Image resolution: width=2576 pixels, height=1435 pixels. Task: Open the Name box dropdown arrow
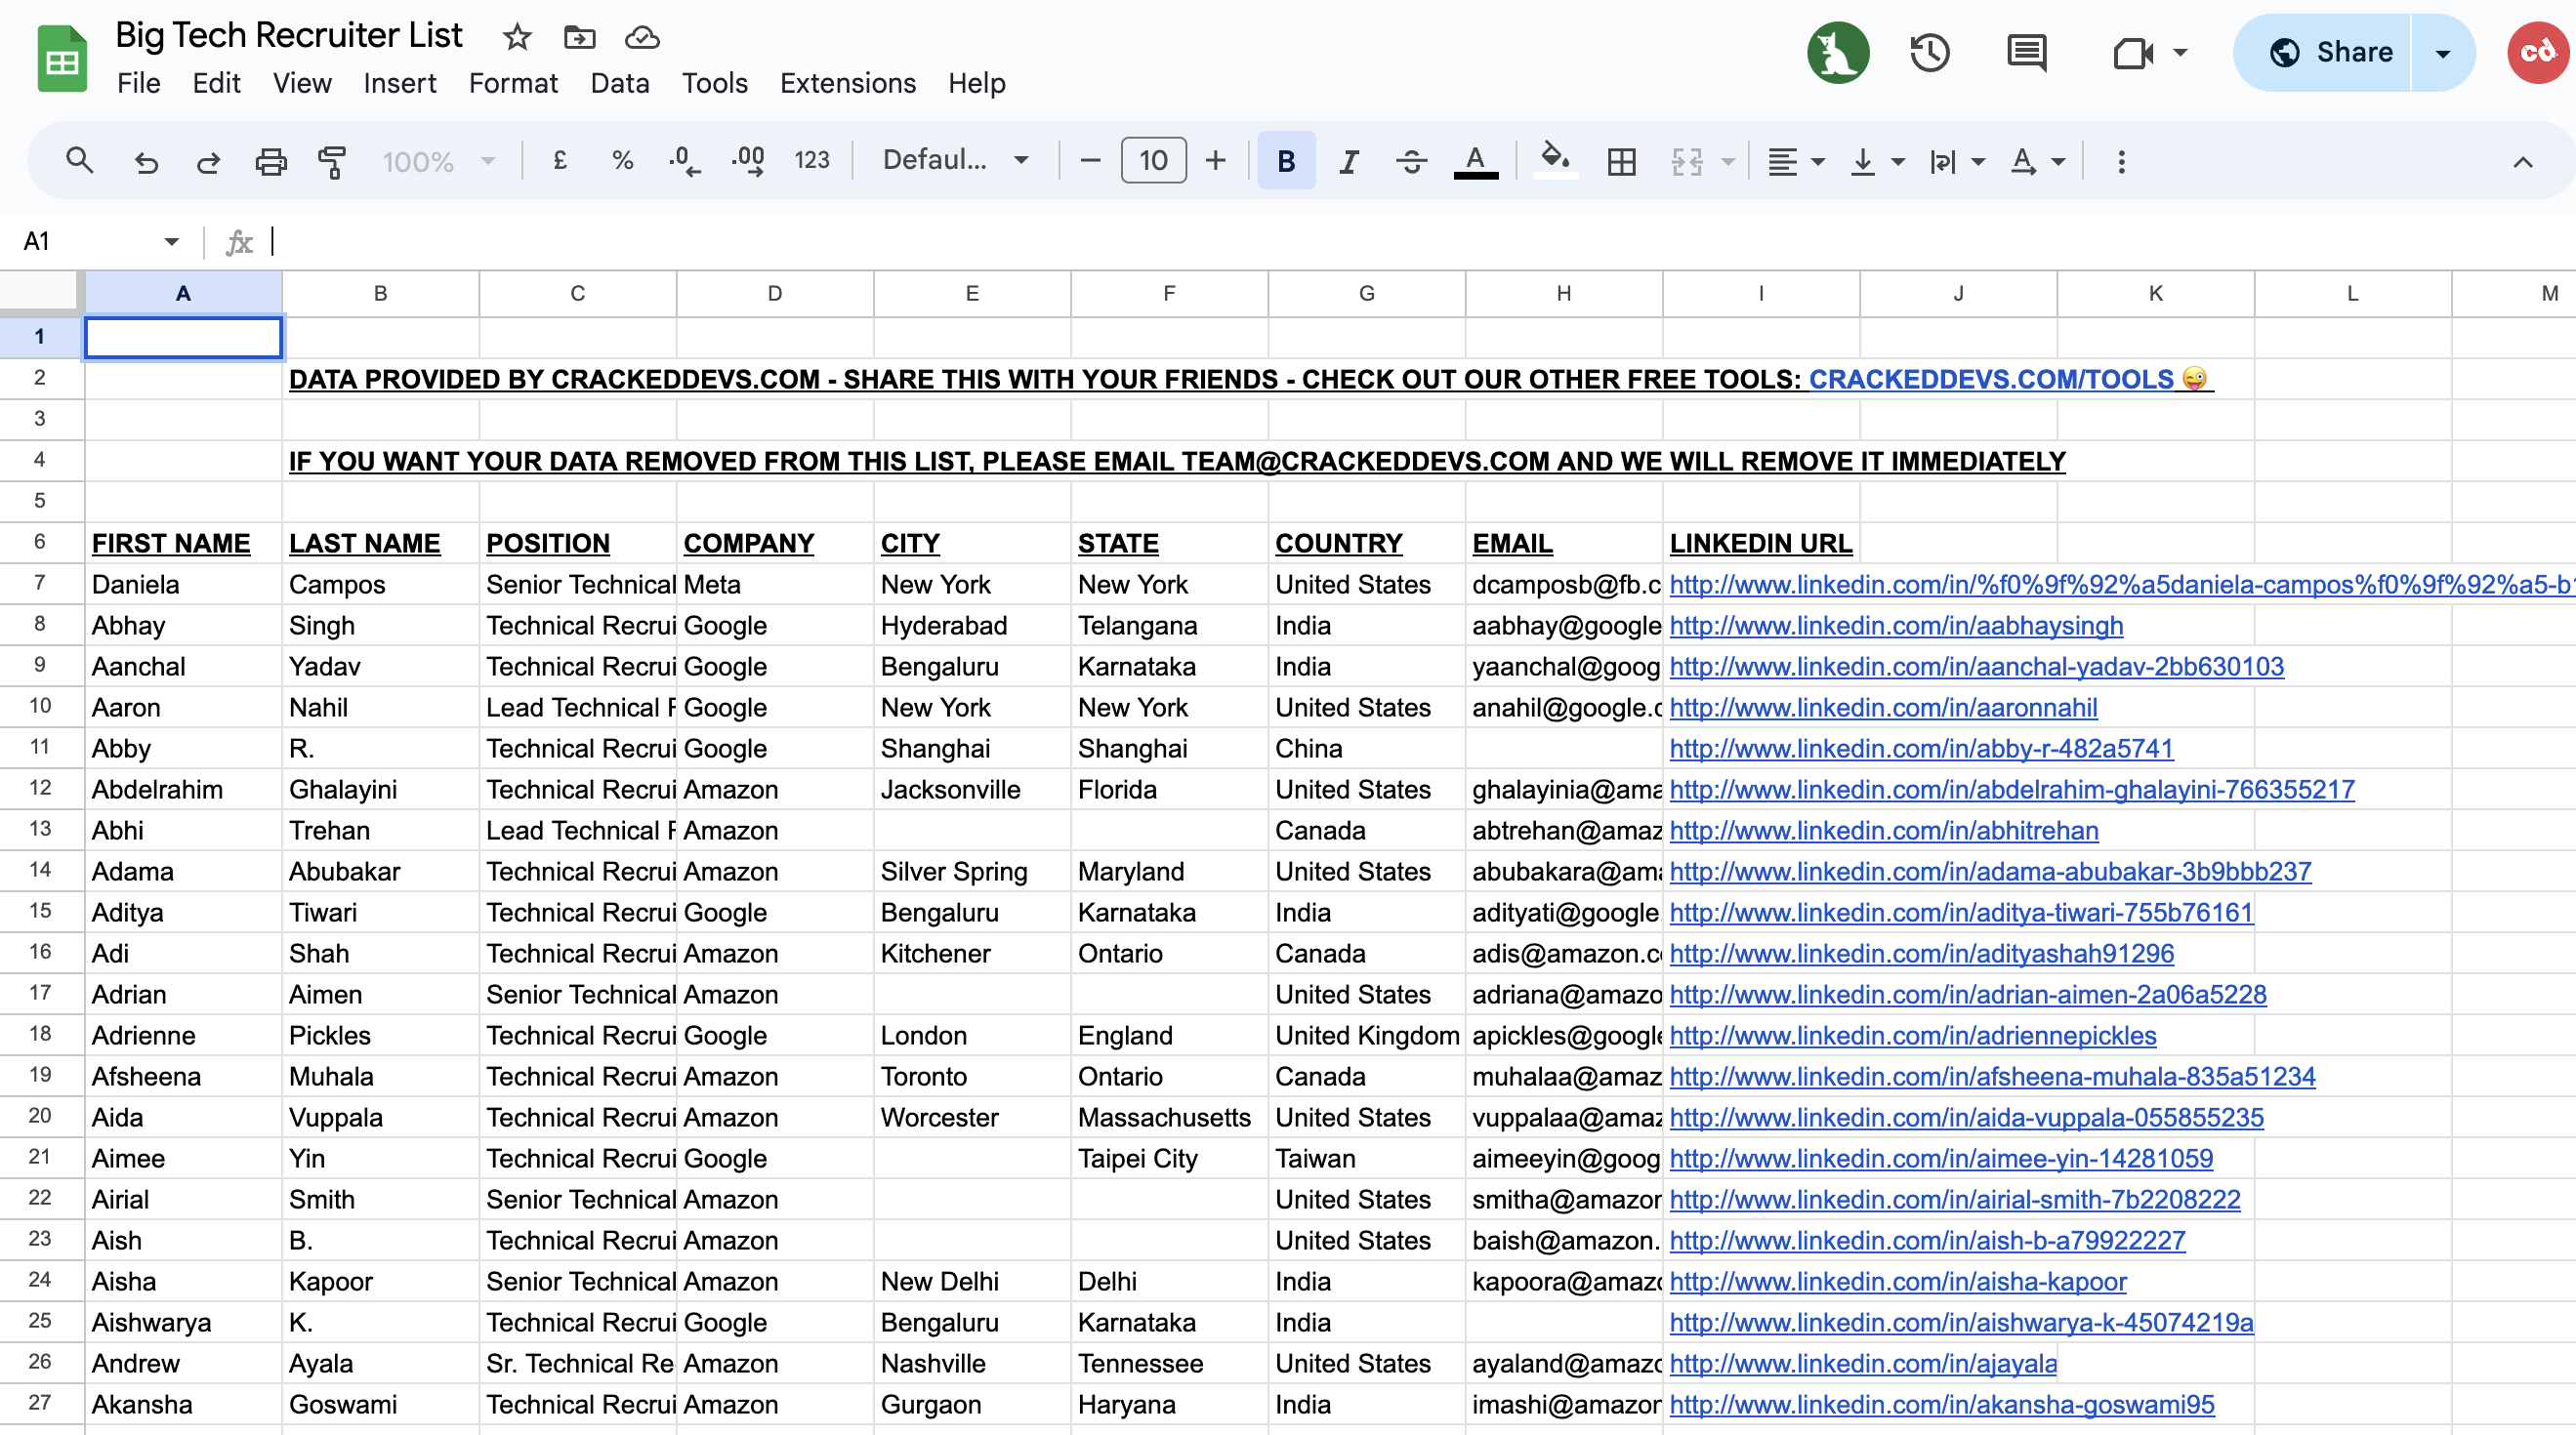pos(171,241)
